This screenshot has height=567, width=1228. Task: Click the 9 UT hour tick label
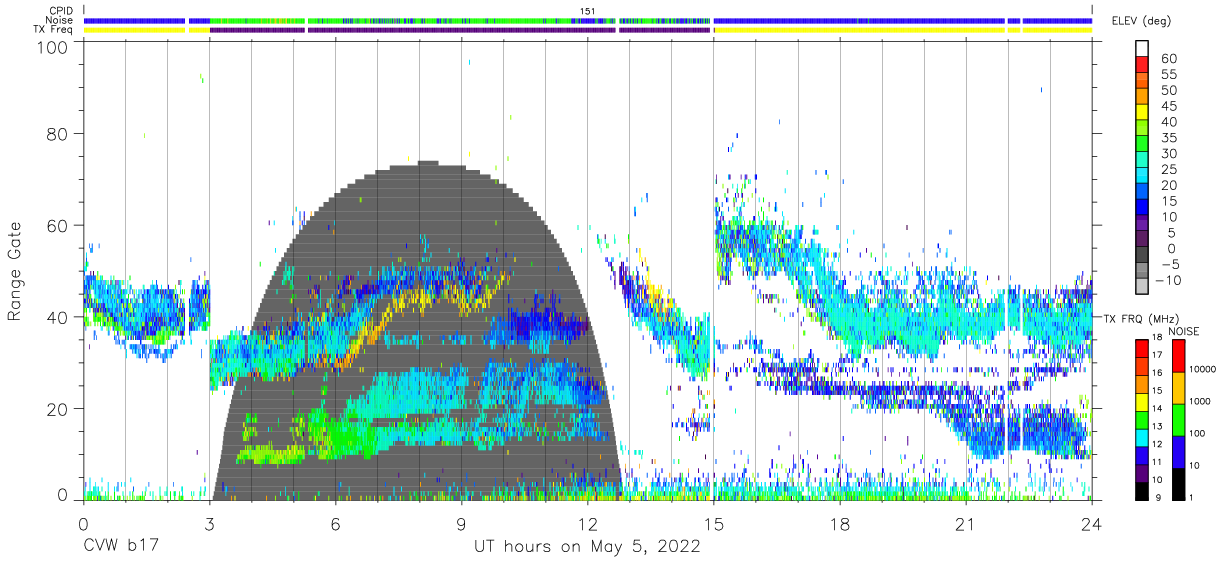click(x=462, y=525)
